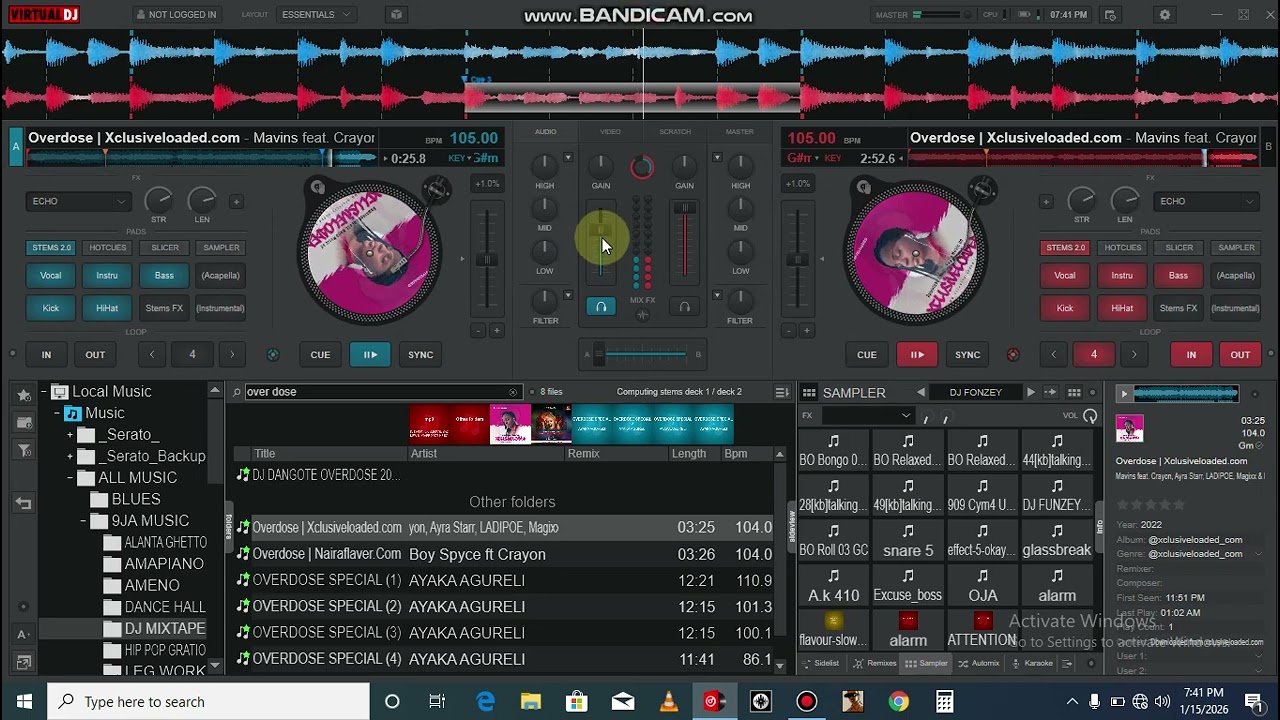The height and width of the screenshot is (720, 1280).
Task: Trigger the 'glassbreak' sampler pad
Action: point(1057,540)
